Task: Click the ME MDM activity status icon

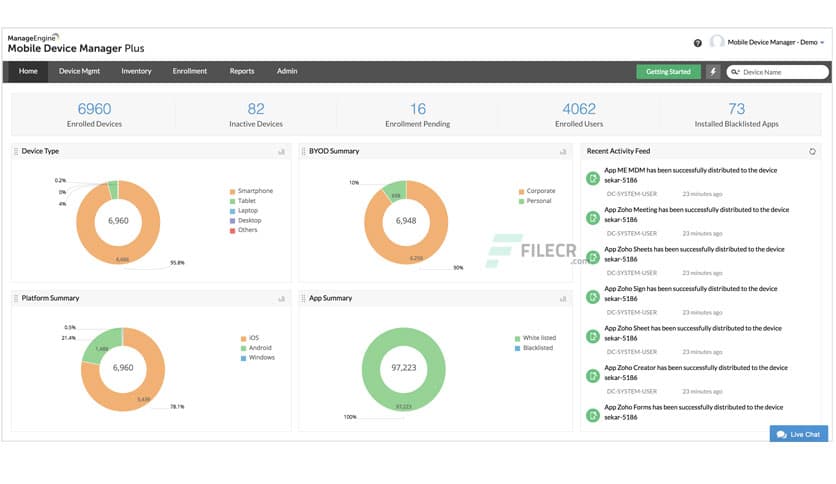Action: point(593,179)
